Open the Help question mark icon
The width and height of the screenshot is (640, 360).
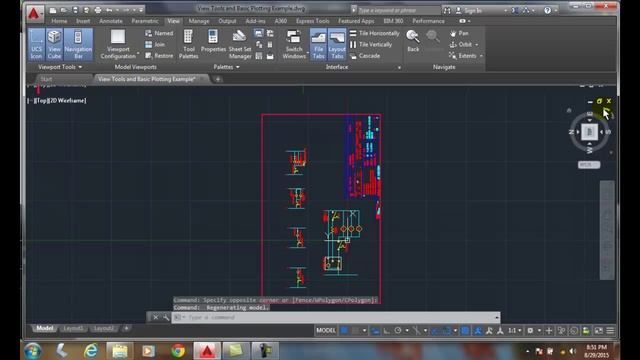pos(547,10)
